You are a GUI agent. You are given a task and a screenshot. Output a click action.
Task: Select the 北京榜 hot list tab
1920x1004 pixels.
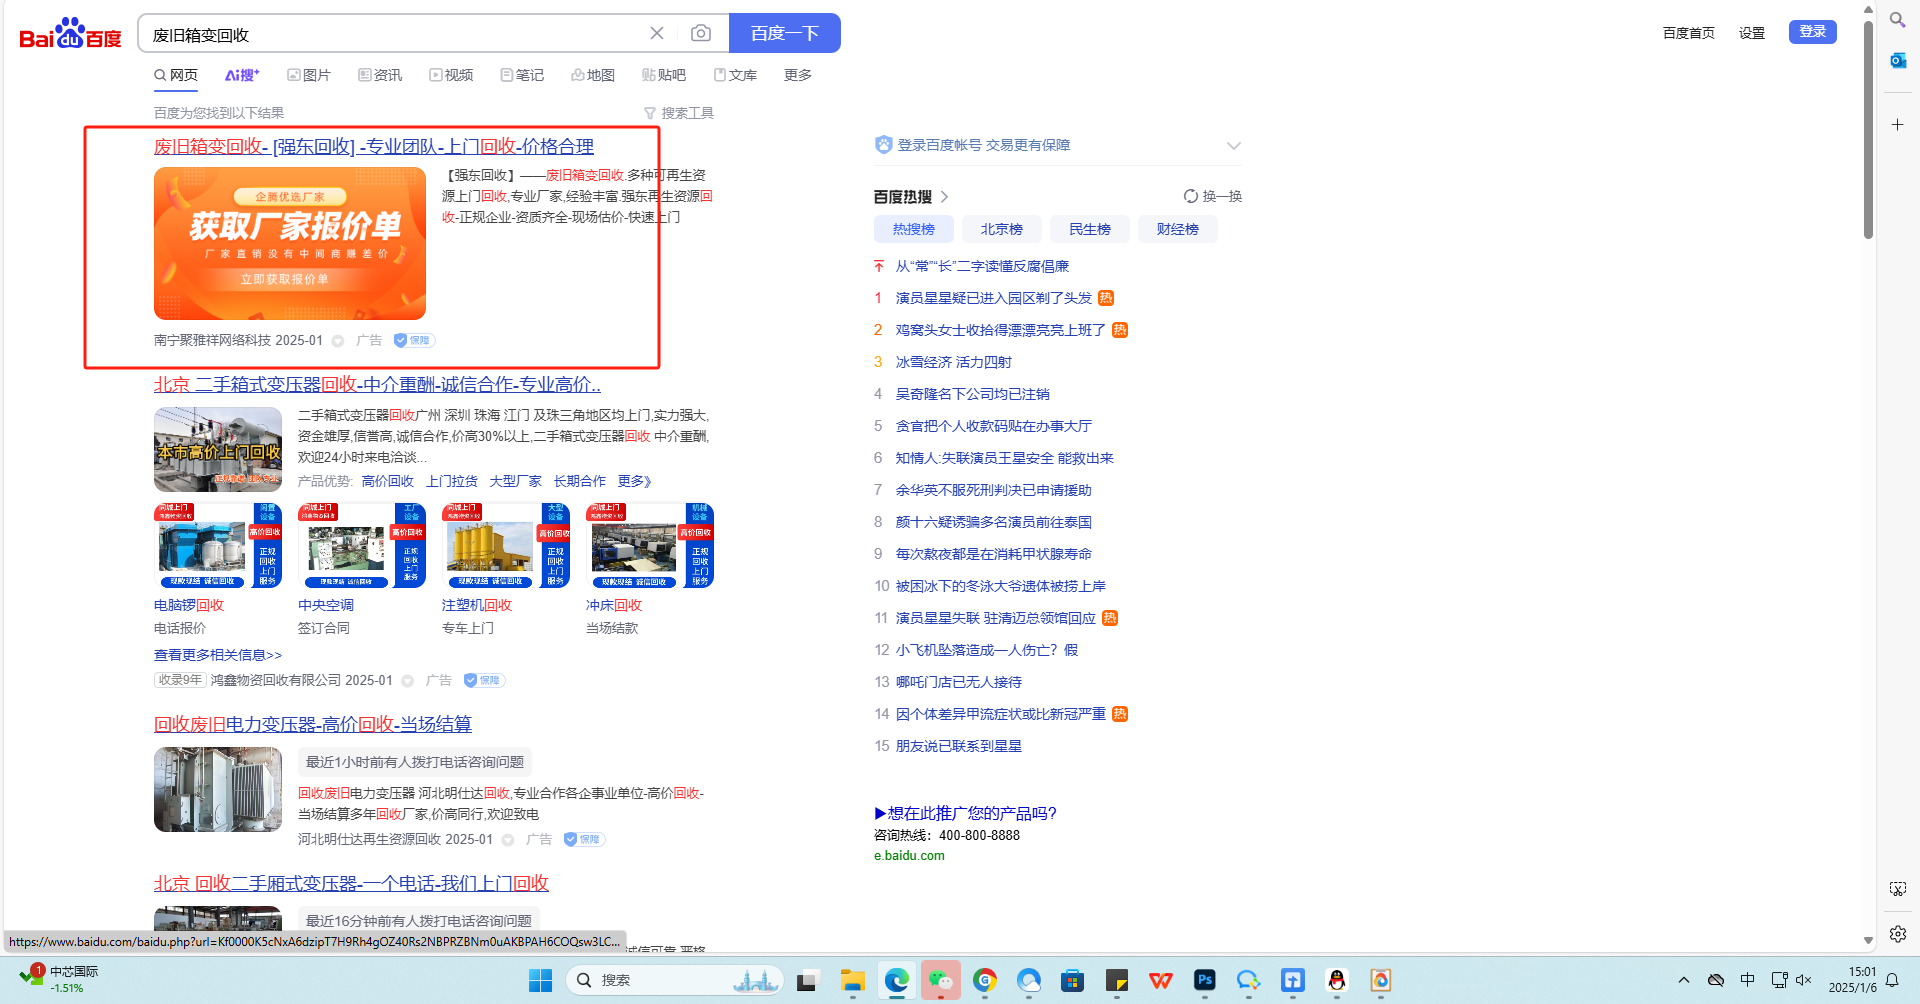1002,229
